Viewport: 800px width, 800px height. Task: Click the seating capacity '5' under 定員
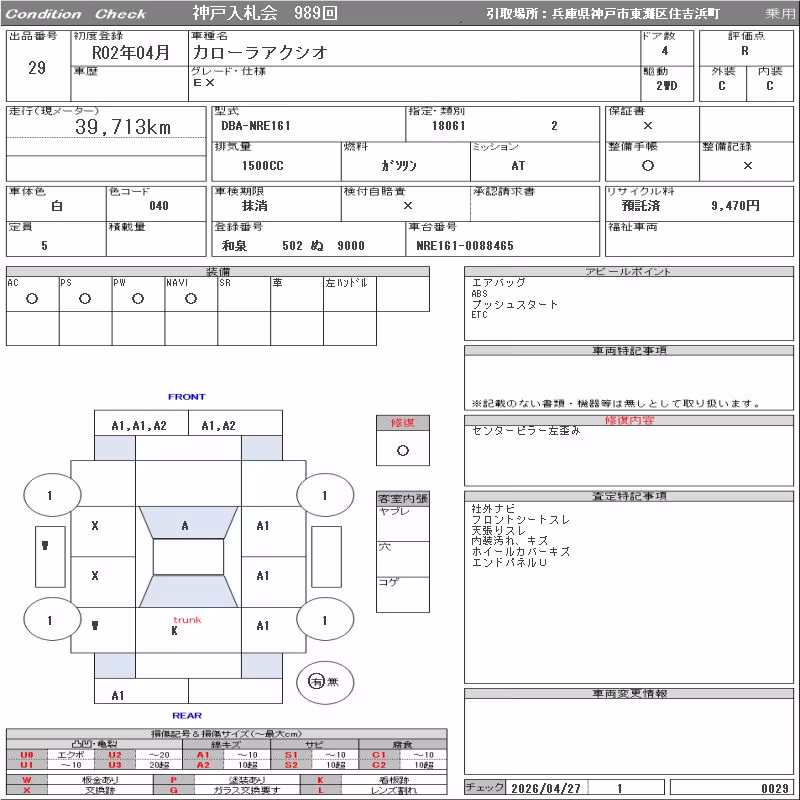tap(44, 245)
